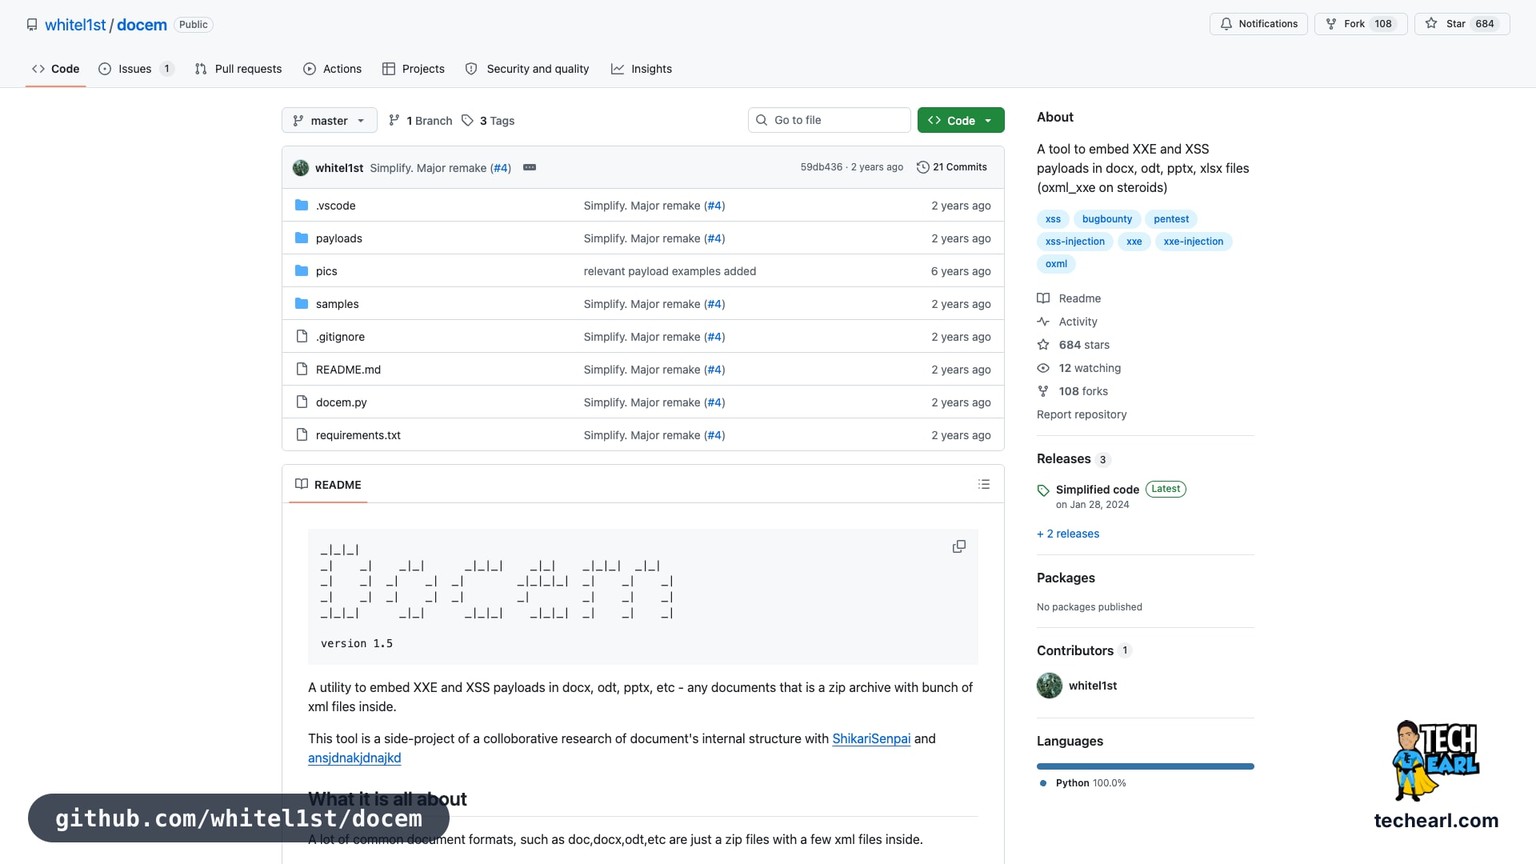
Task: Open the pics folder
Action: click(326, 271)
